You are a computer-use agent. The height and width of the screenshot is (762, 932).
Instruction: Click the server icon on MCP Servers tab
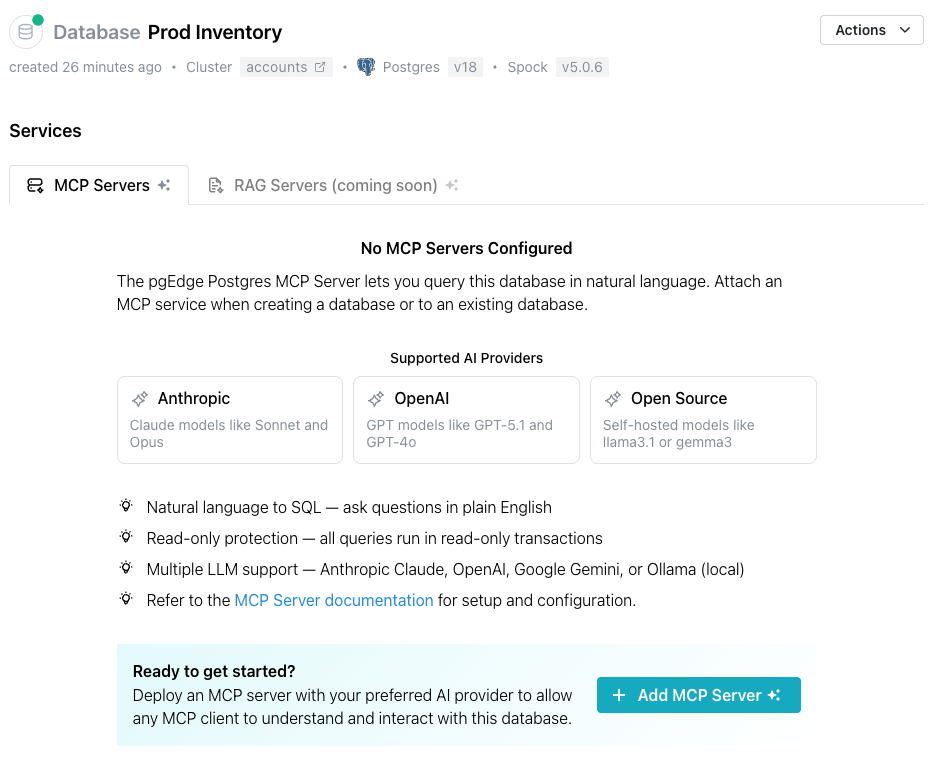[x=35, y=185]
